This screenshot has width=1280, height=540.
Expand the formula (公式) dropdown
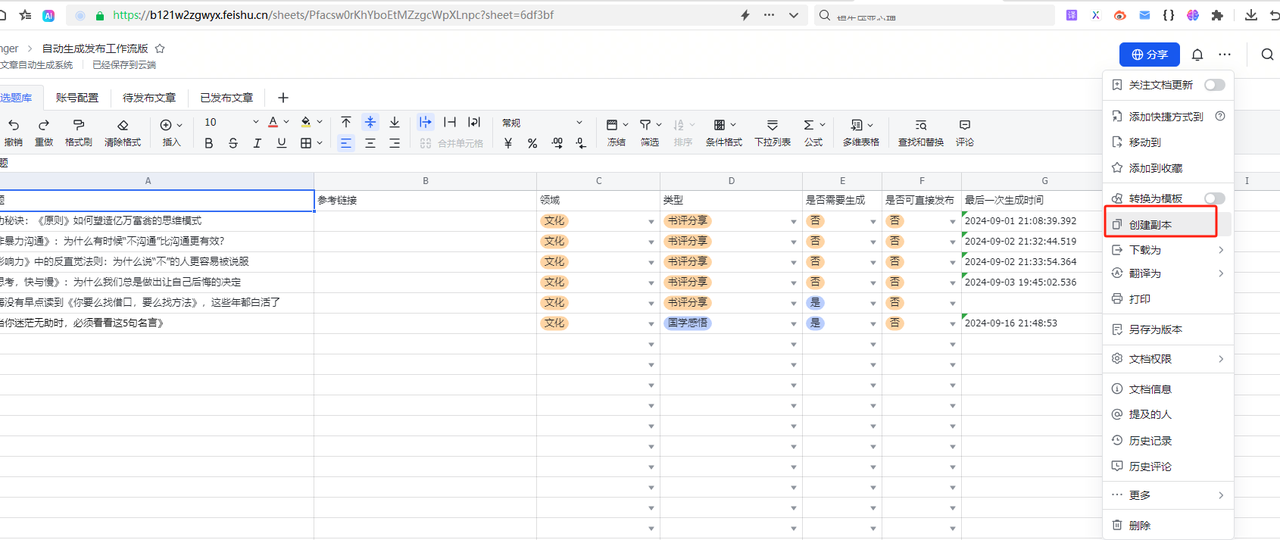point(823,125)
